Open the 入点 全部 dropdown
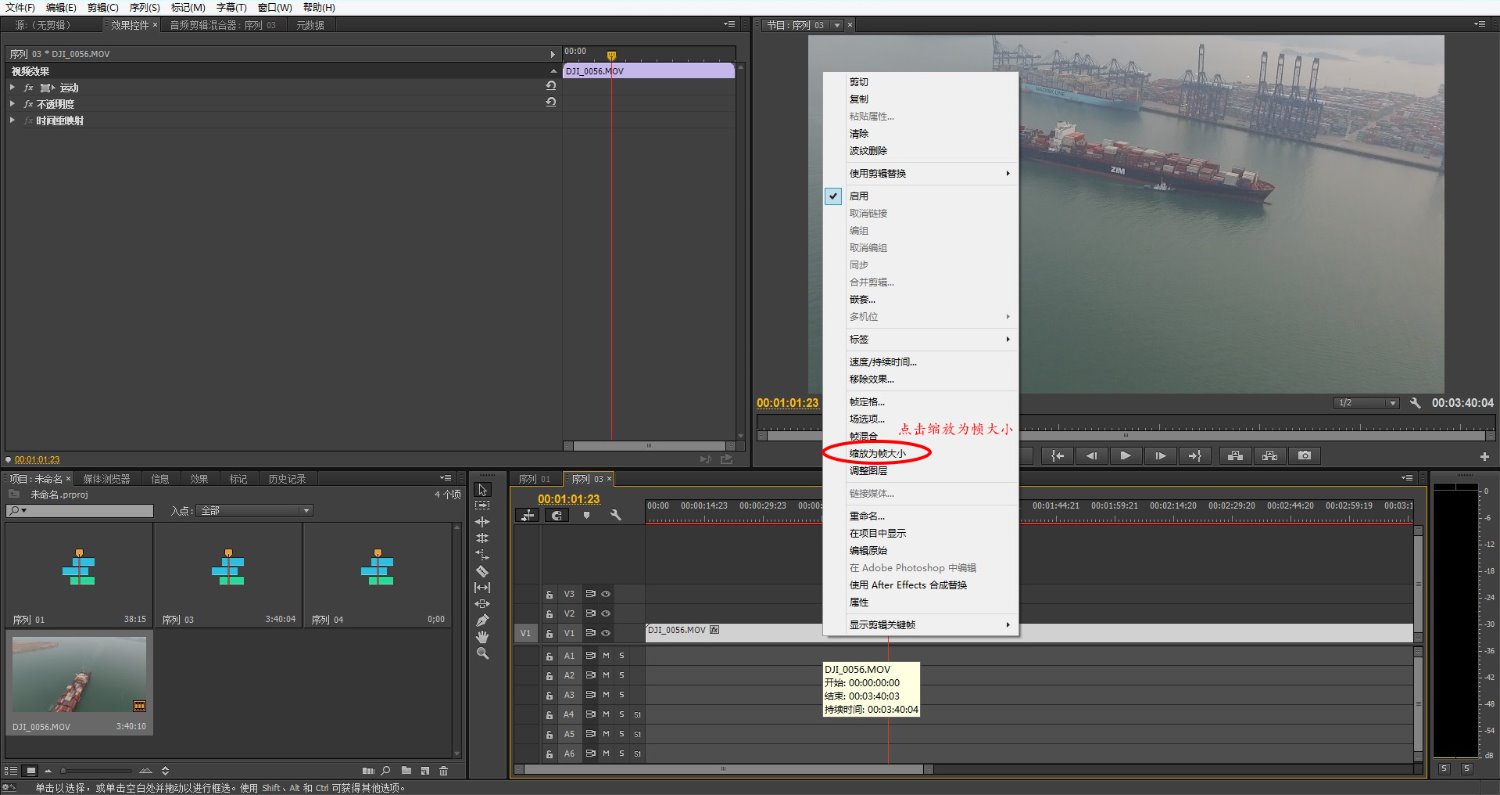The width and height of the screenshot is (1500, 795). 254,511
